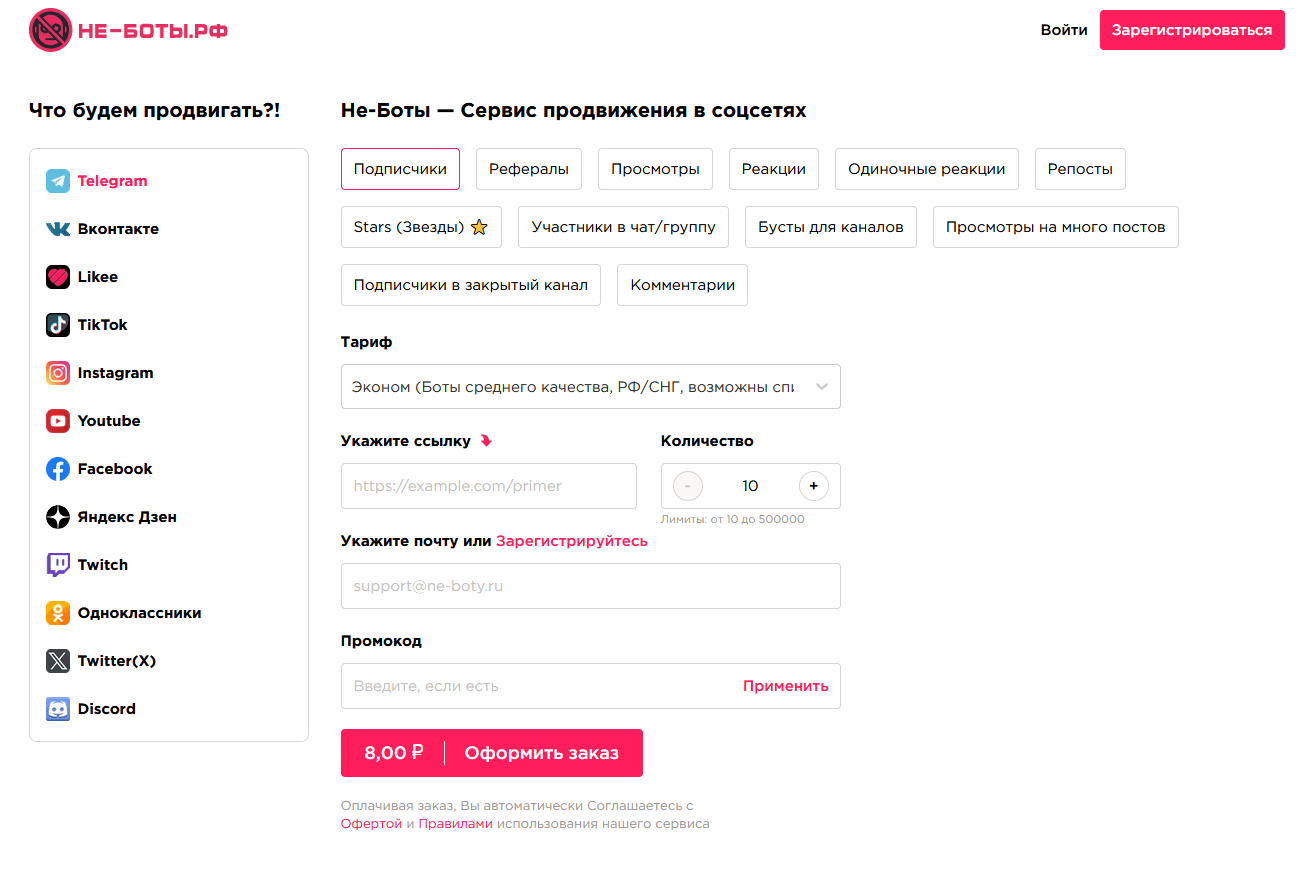Focus the email field support@ne-boty.ru
This screenshot has width=1300, height=869.
coord(591,586)
